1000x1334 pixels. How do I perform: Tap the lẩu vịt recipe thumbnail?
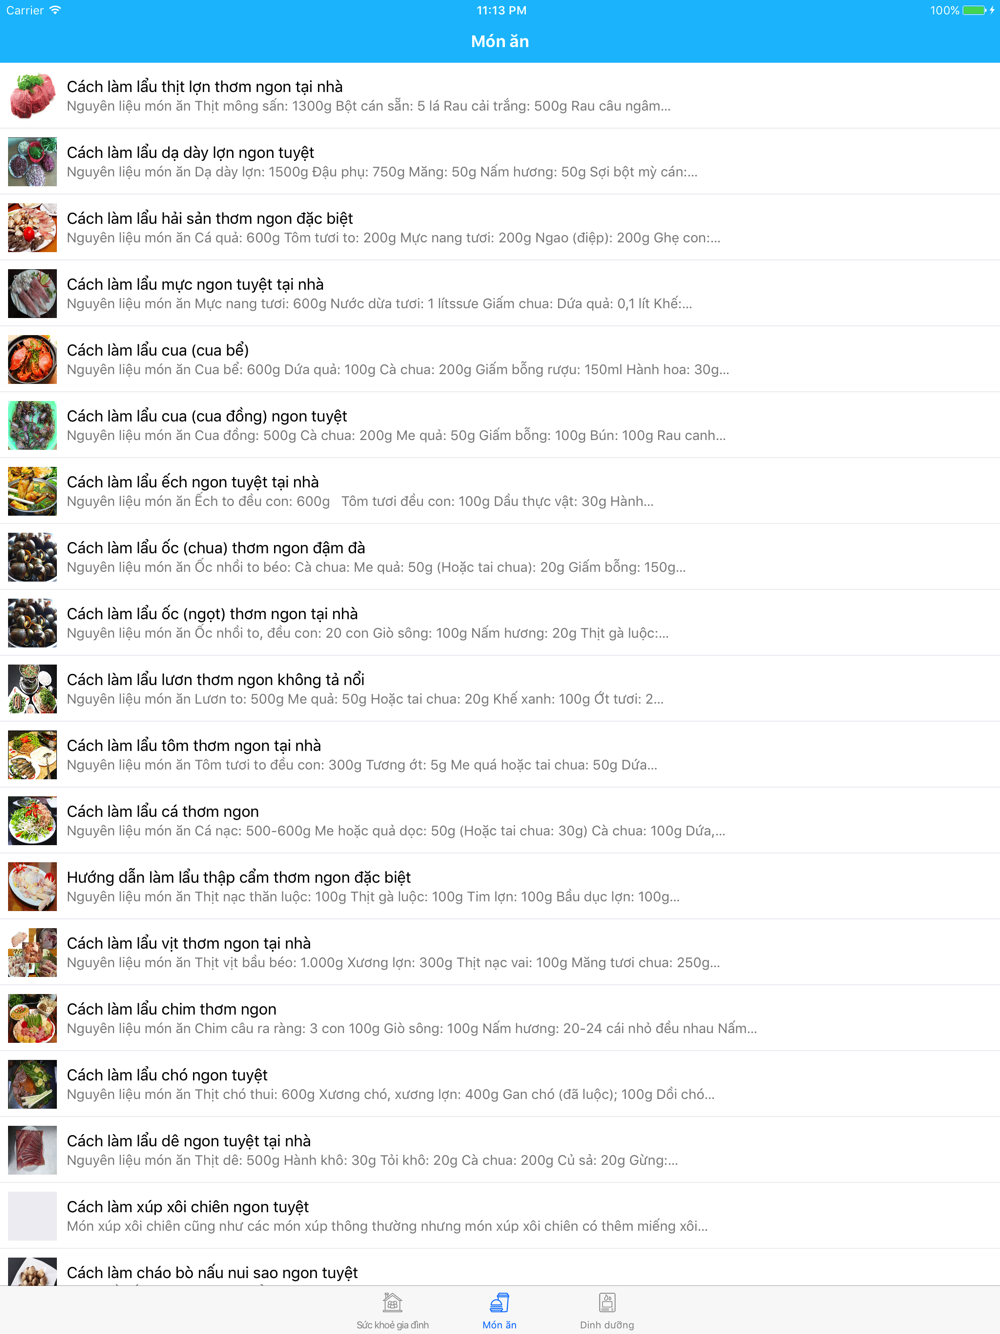pyautogui.click(x=32, y=952)
